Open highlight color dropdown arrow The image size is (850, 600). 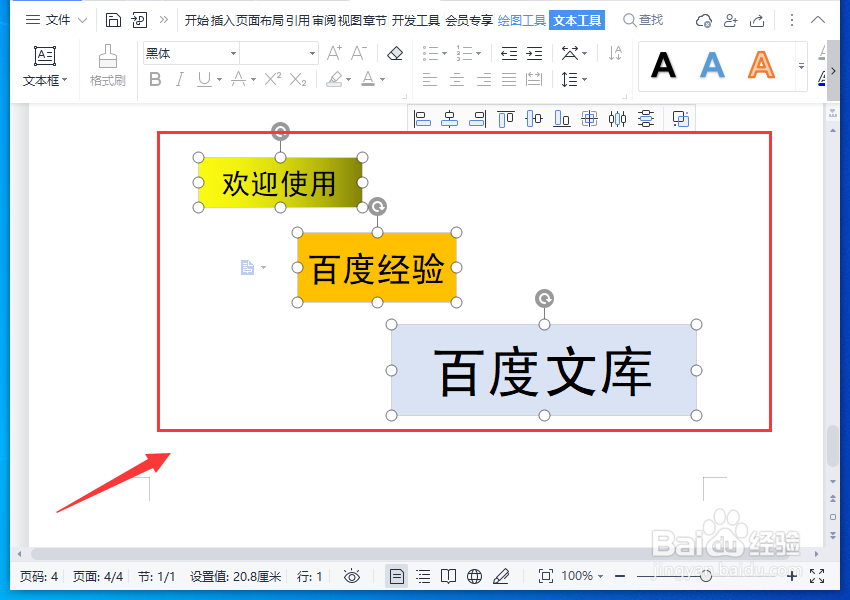click(348, 80)
